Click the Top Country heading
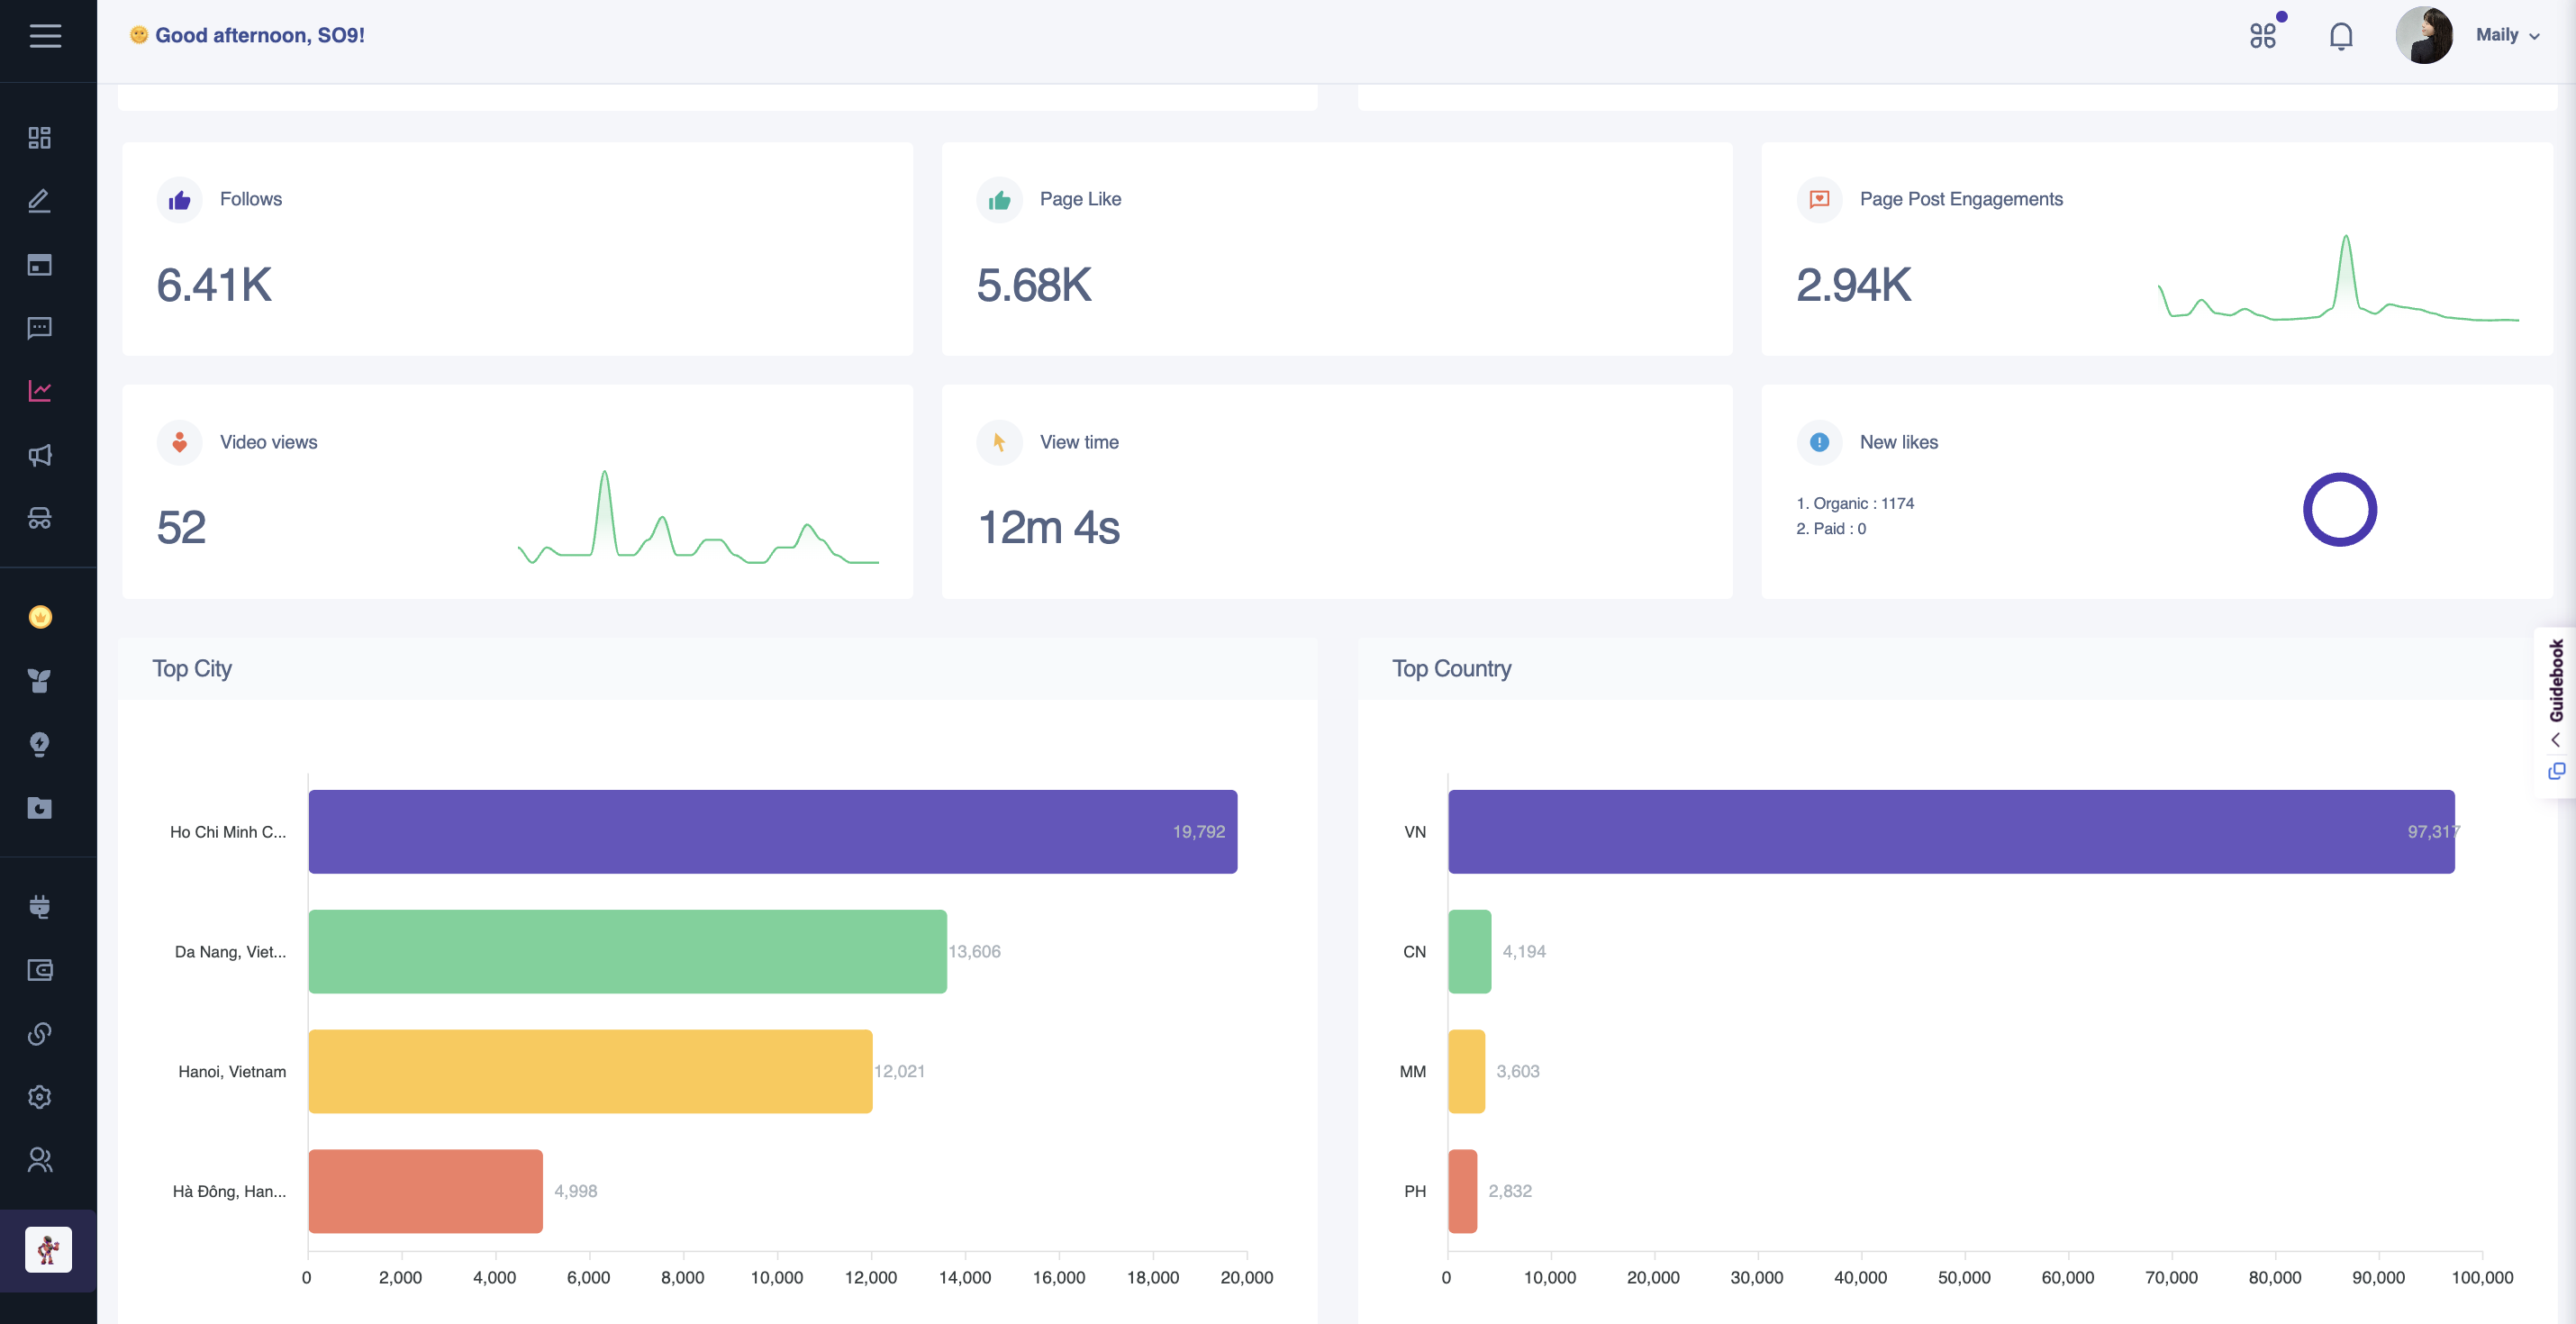The image size is (2576, 1324). (x=1452, y=669)
